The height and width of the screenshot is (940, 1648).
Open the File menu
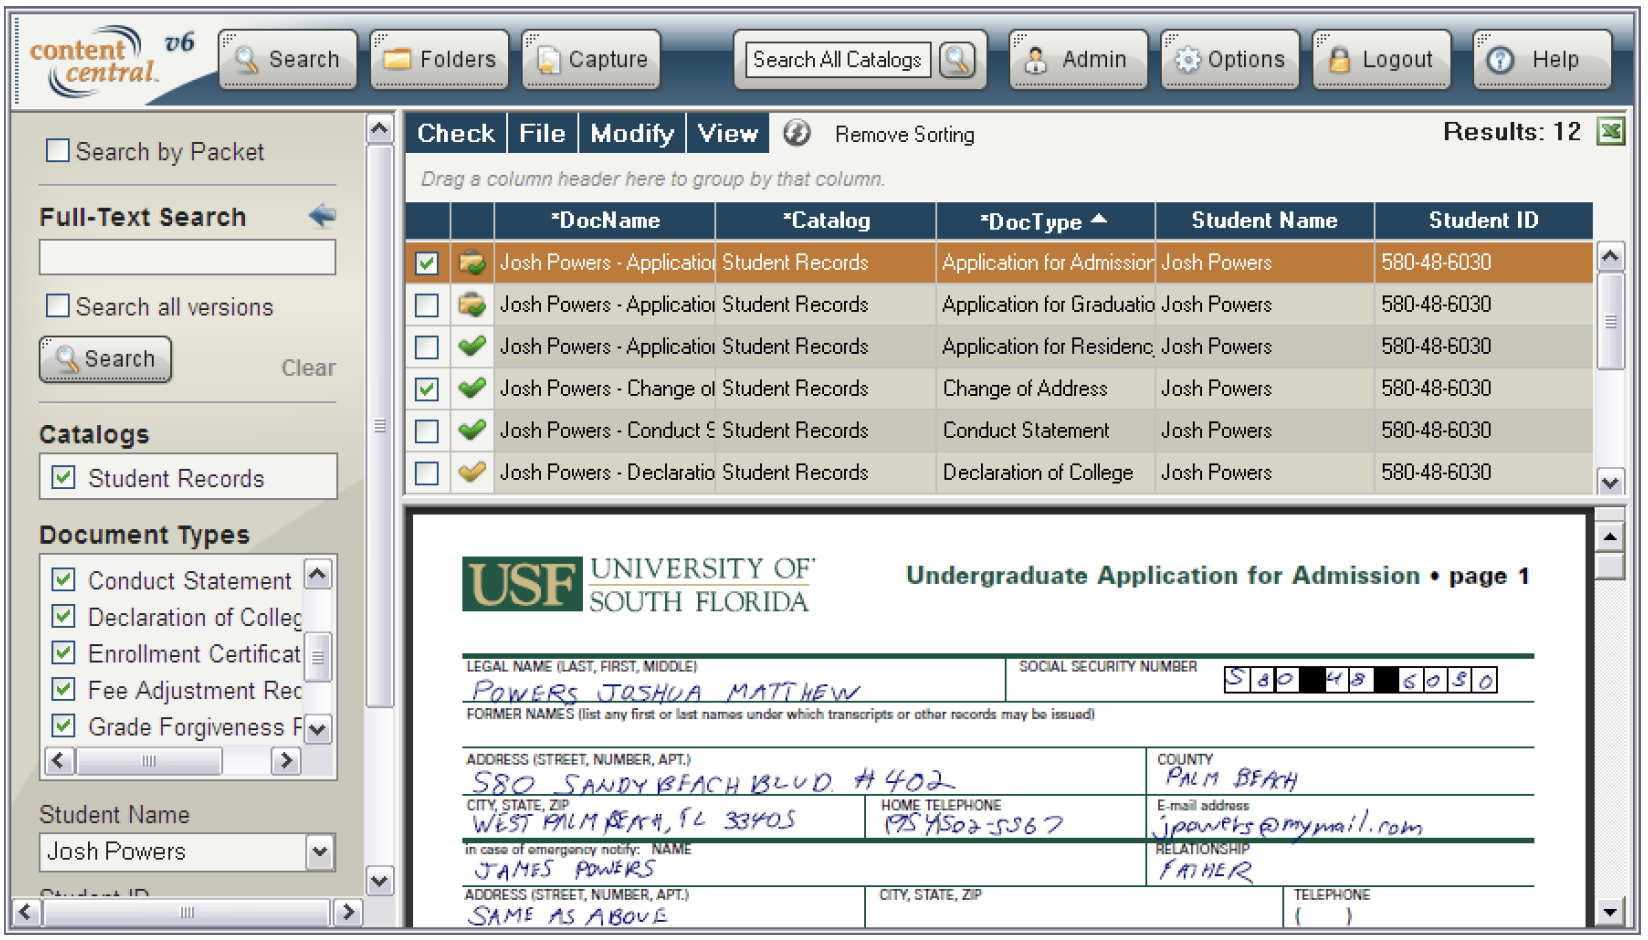coord(542,133)
